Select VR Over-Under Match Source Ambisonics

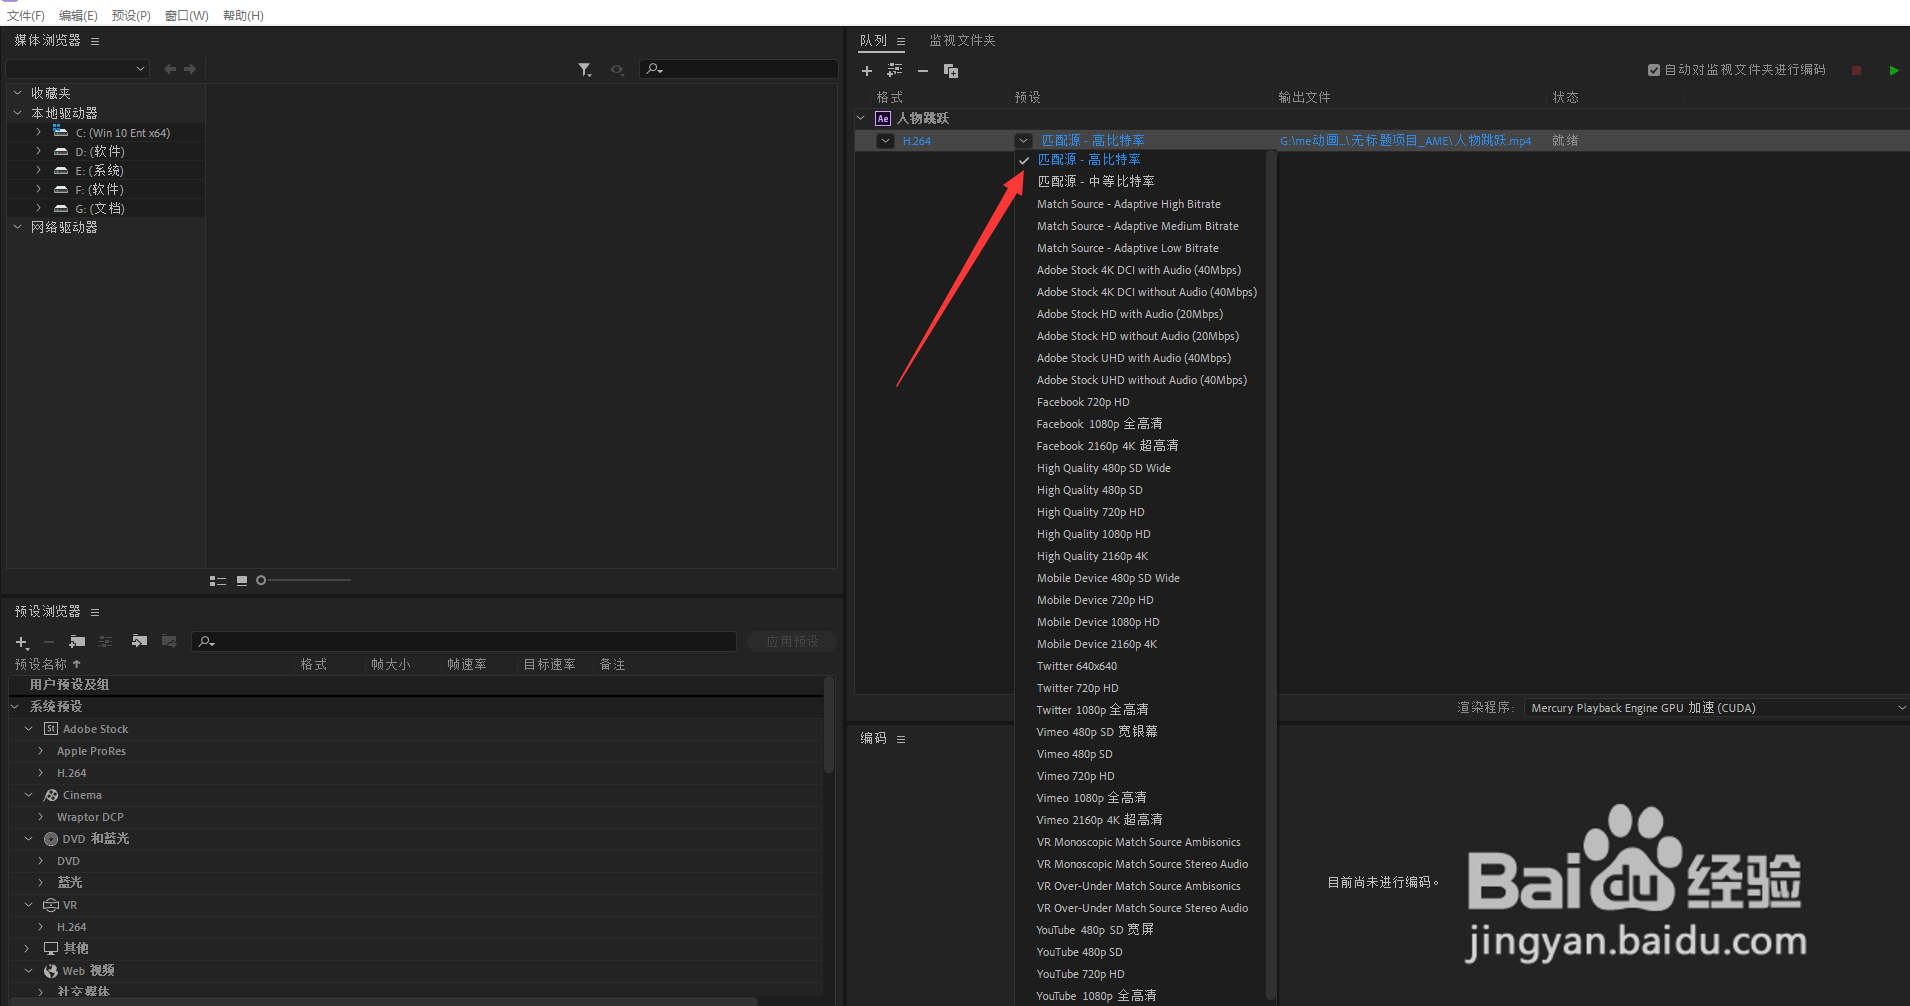tap(1140, 886)
